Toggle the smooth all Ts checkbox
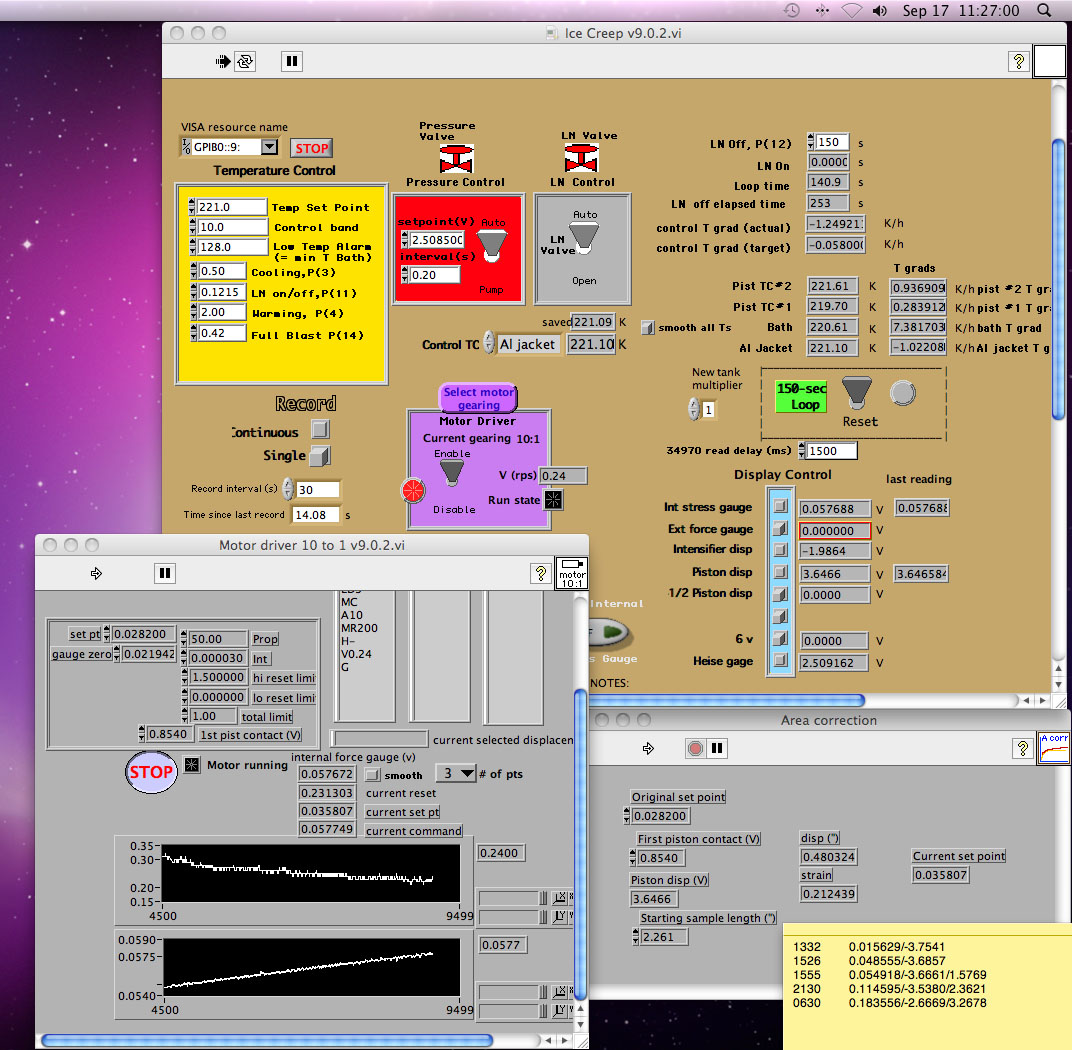Screen dimensions: 1072x1050 click(647, 328)
